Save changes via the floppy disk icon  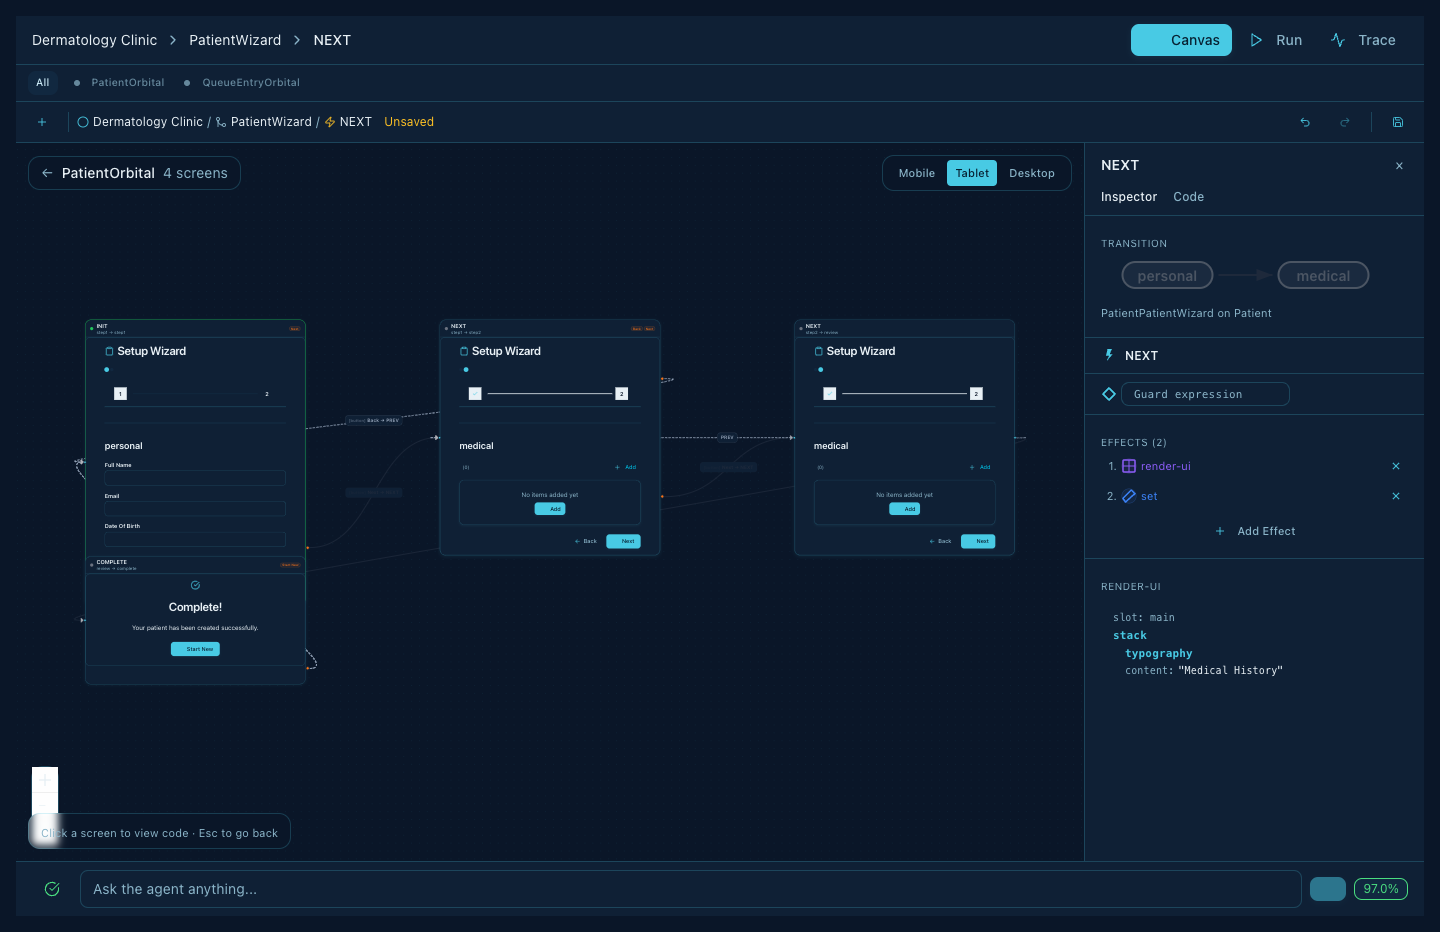click(x=1397, y=121)
